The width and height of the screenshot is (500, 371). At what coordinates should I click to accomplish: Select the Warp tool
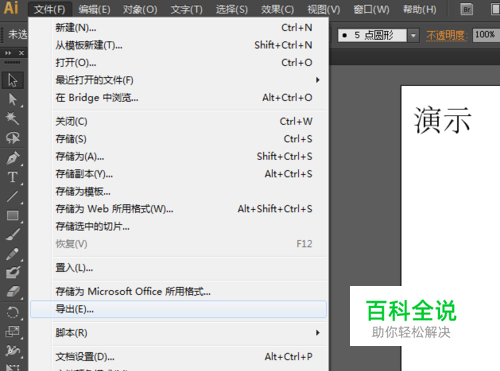click(13, 351)
